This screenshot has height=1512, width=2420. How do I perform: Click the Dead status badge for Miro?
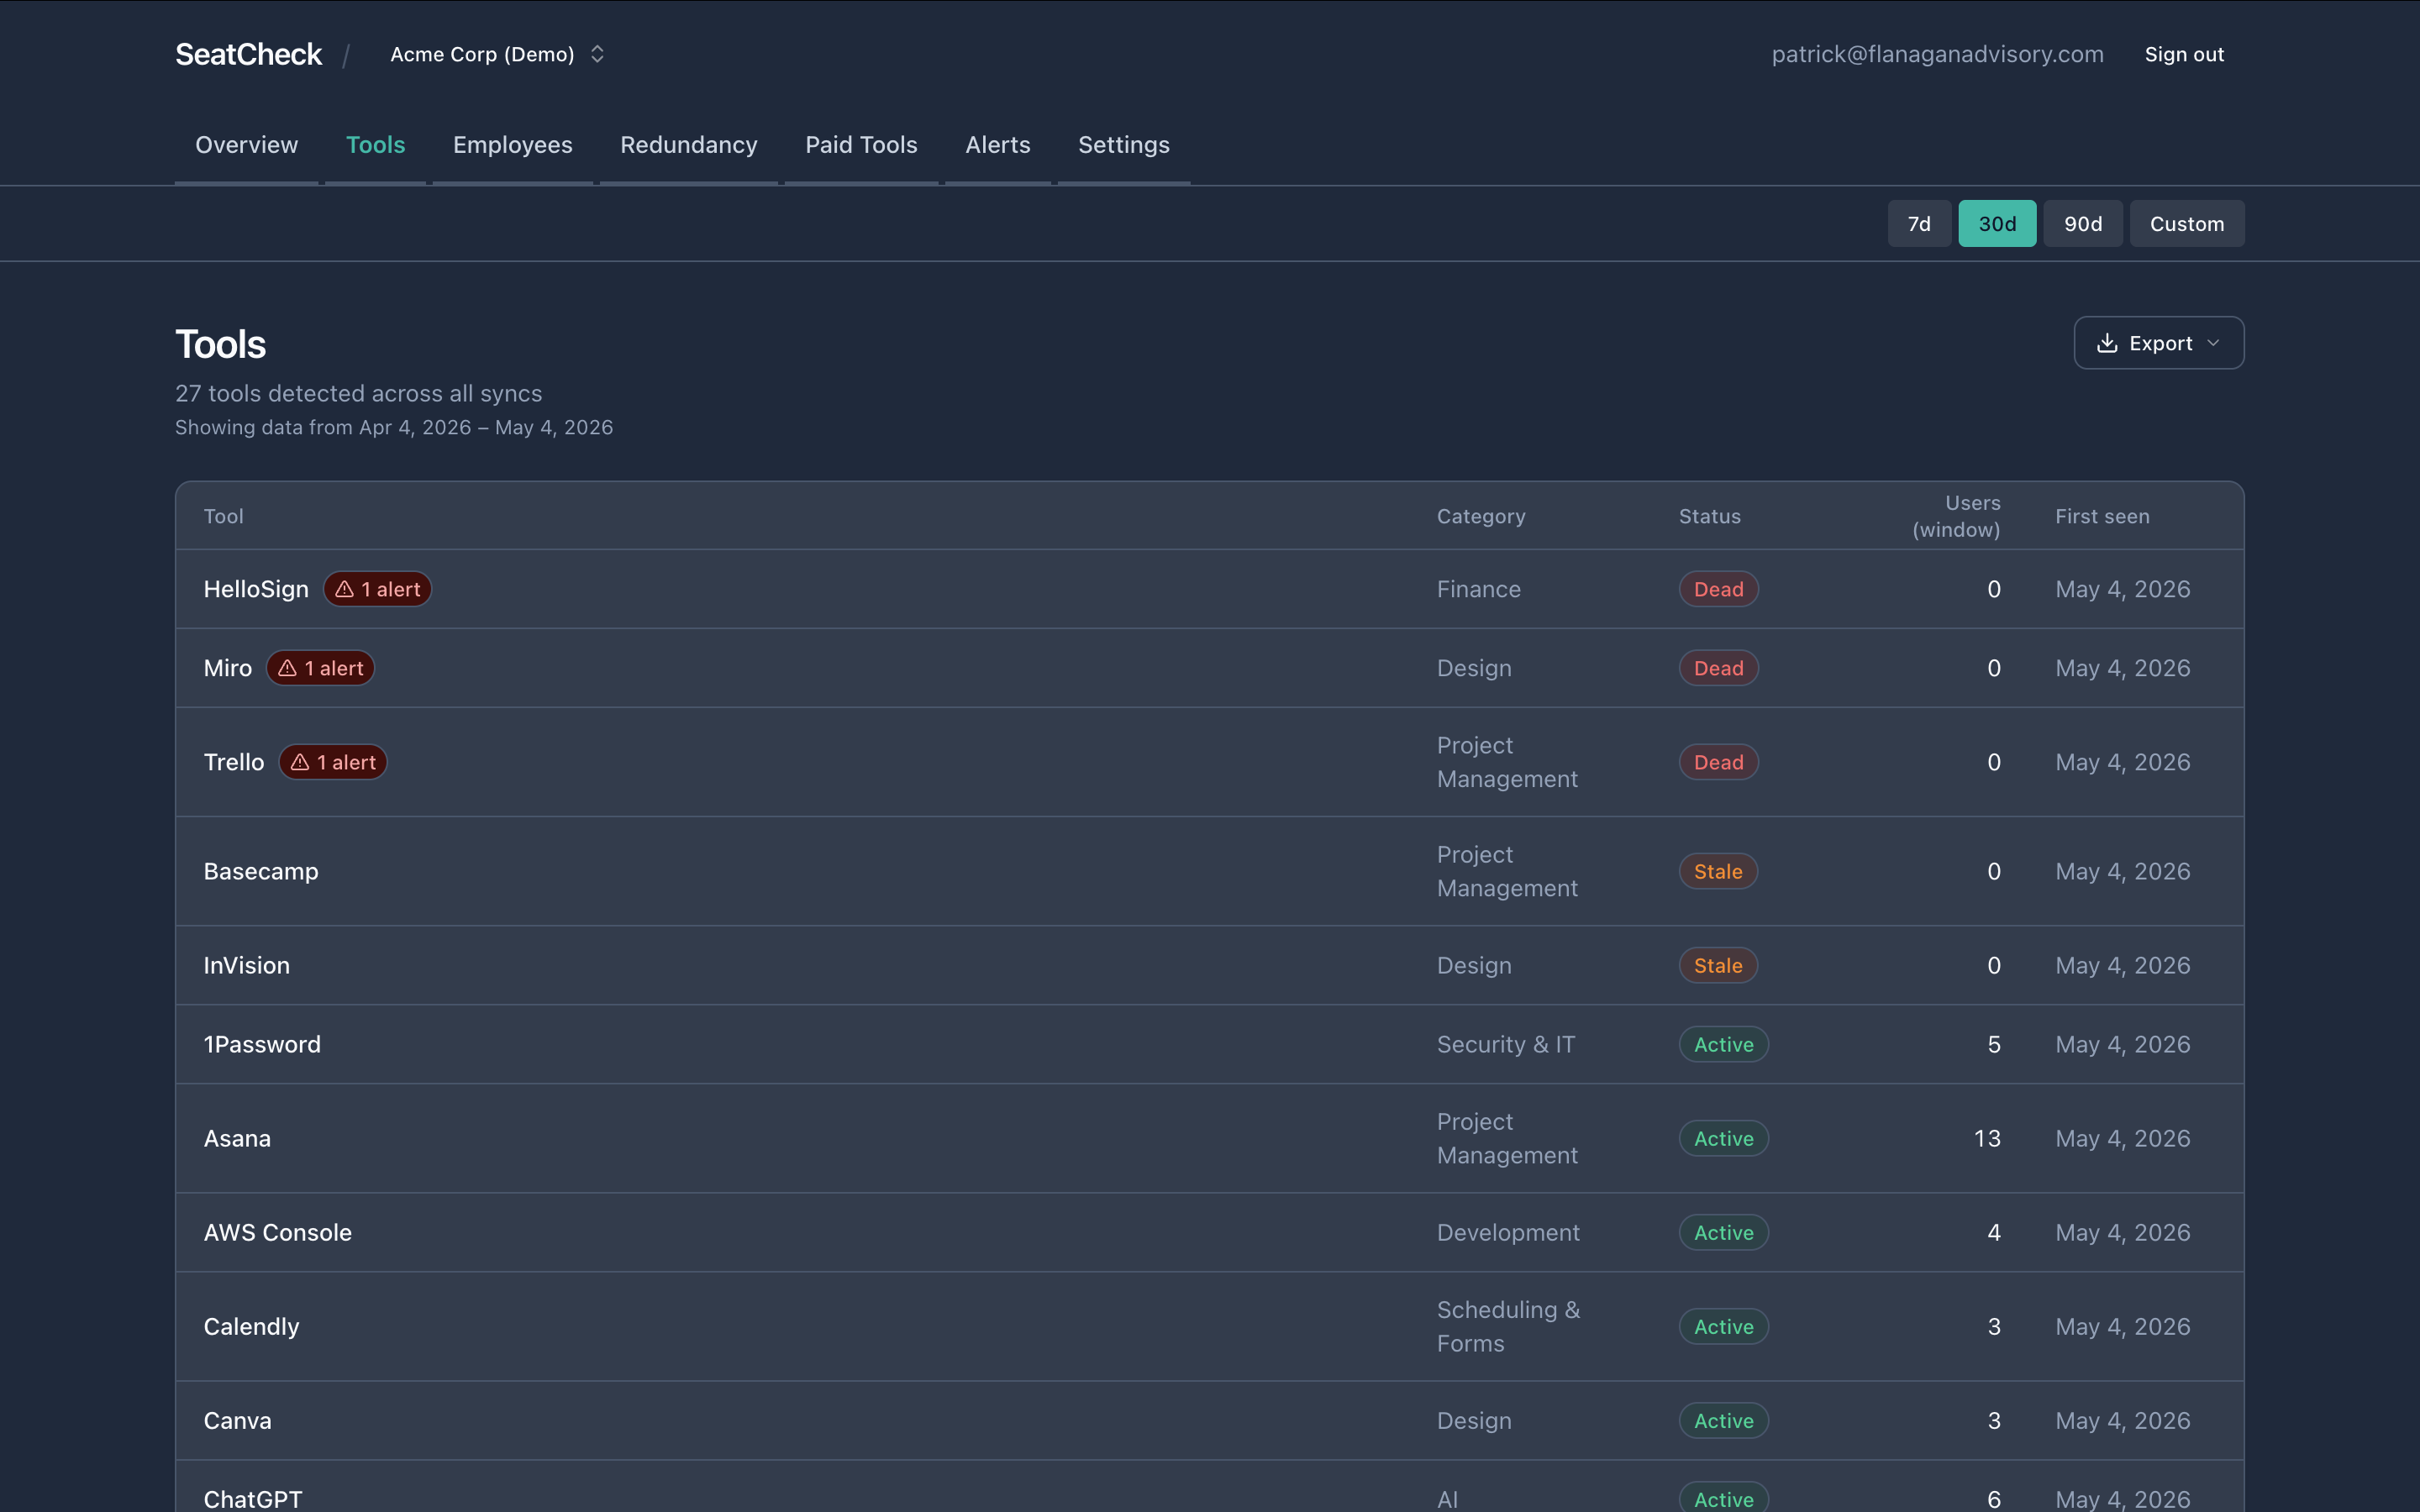tap(1718, 668)
